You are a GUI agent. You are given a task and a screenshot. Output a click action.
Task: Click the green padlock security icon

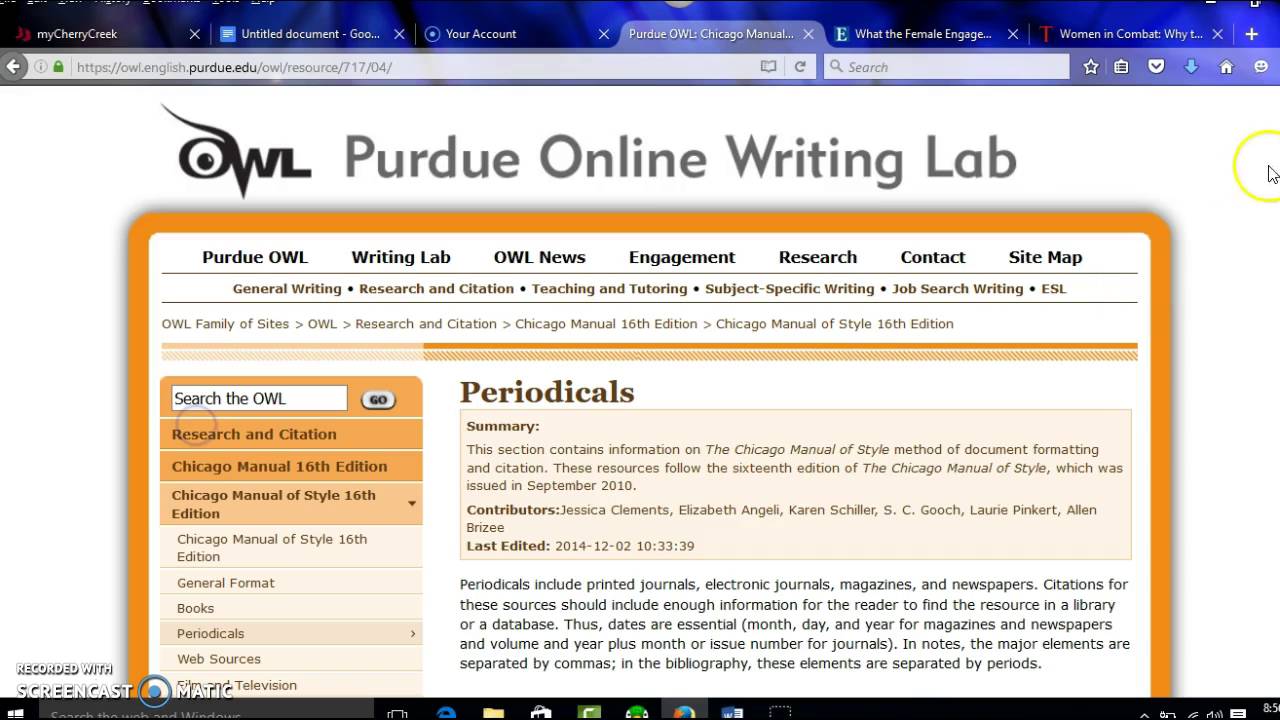coord(59,67)
